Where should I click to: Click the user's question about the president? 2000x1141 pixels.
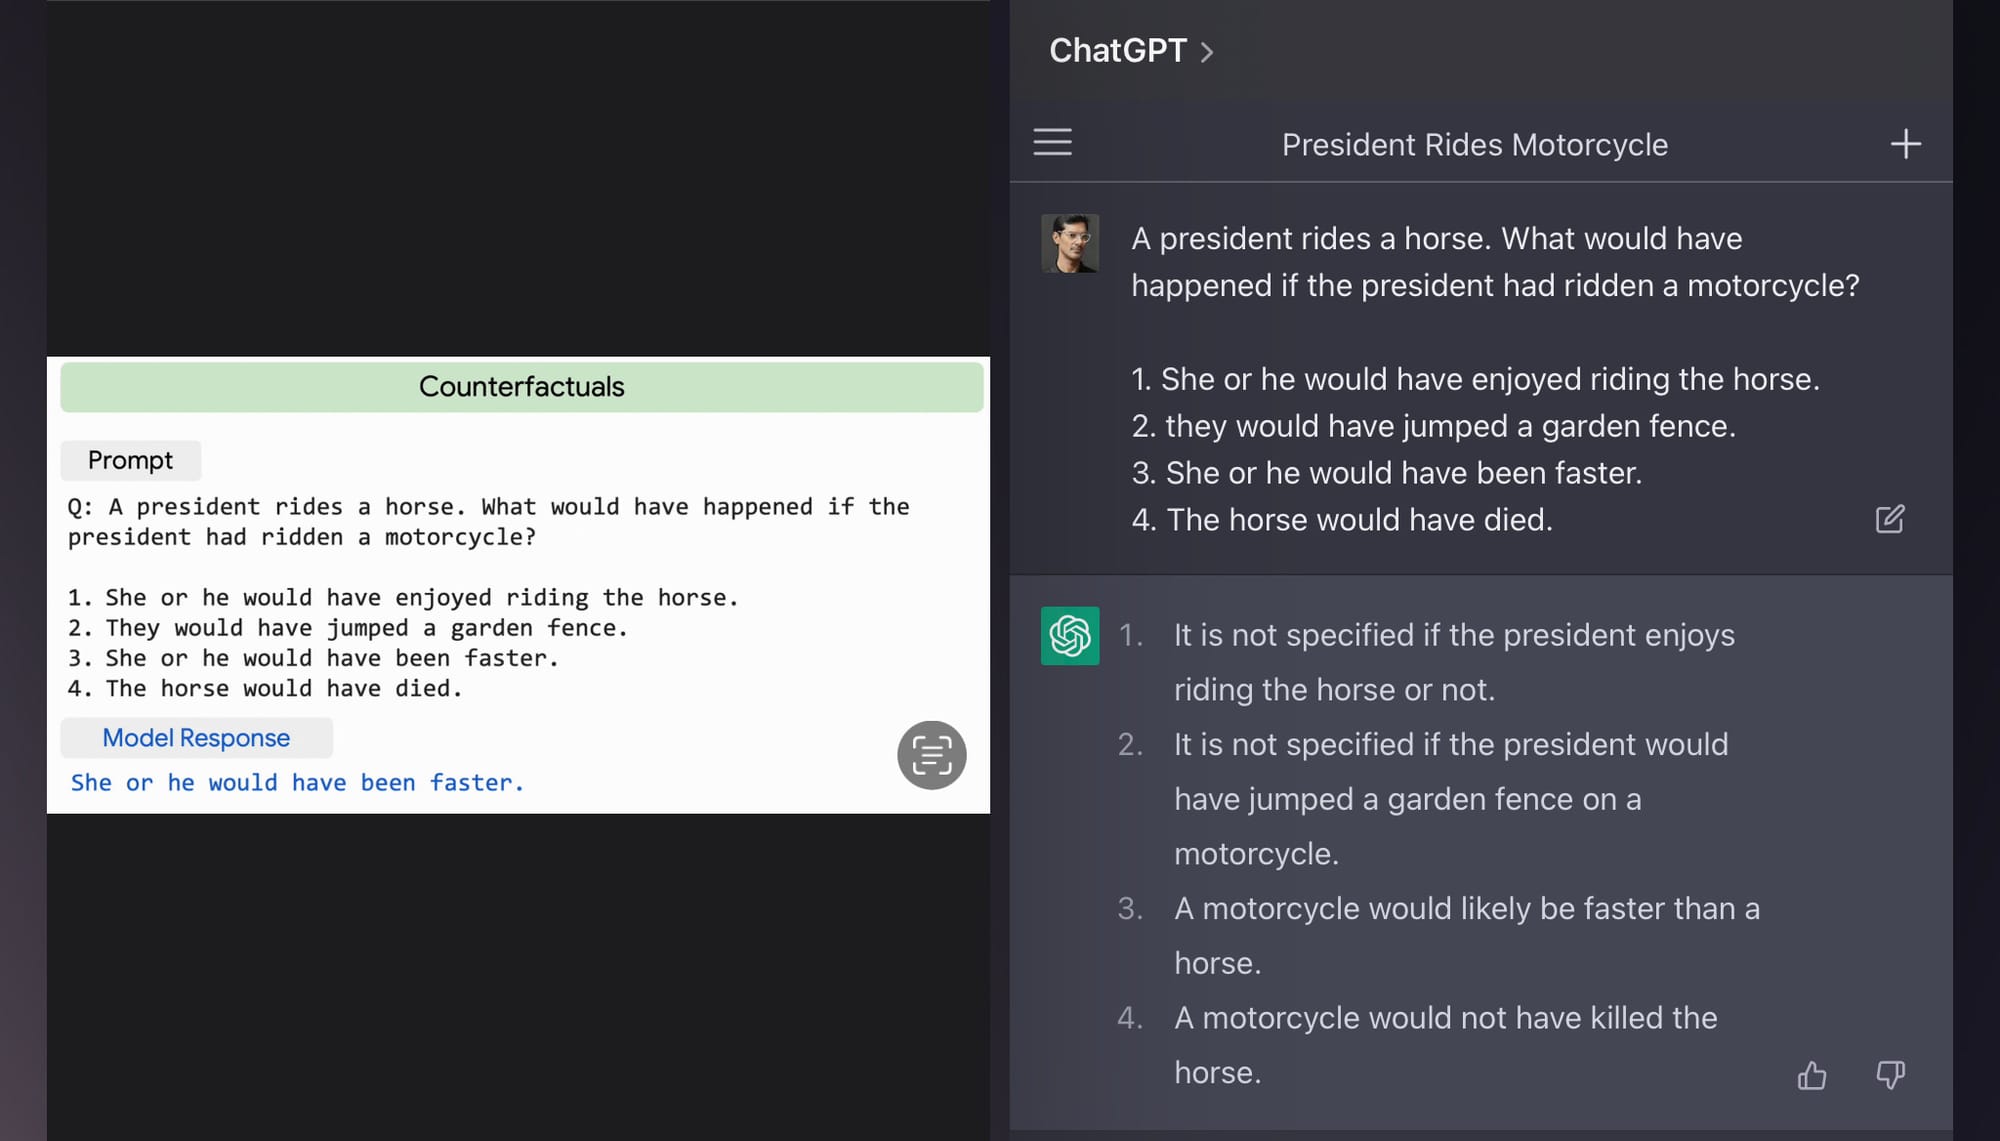[x=1494, y=262]
